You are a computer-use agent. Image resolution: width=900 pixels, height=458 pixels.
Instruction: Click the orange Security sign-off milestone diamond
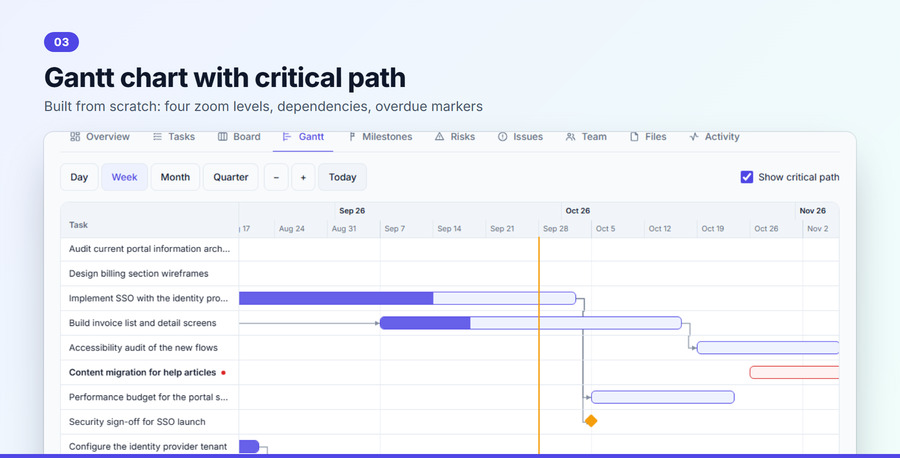coord(591,421)
